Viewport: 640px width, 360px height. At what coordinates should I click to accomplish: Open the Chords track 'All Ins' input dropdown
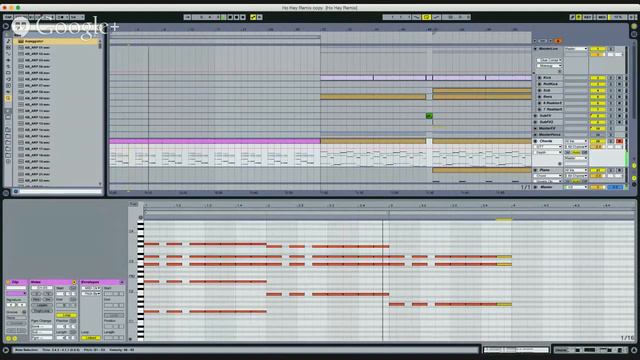(x=576, y=141)
